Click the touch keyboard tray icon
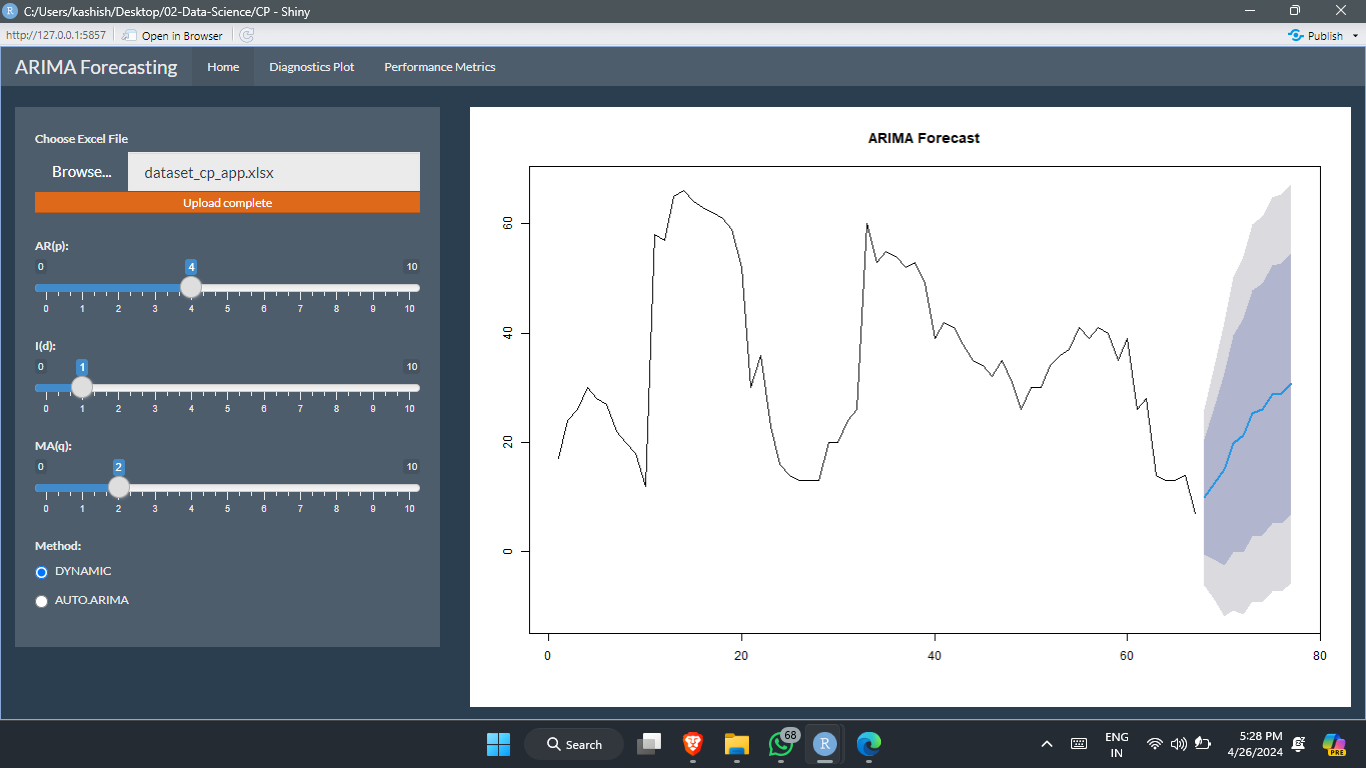This screenshot has width=1366, height=768. point(1079,744)
